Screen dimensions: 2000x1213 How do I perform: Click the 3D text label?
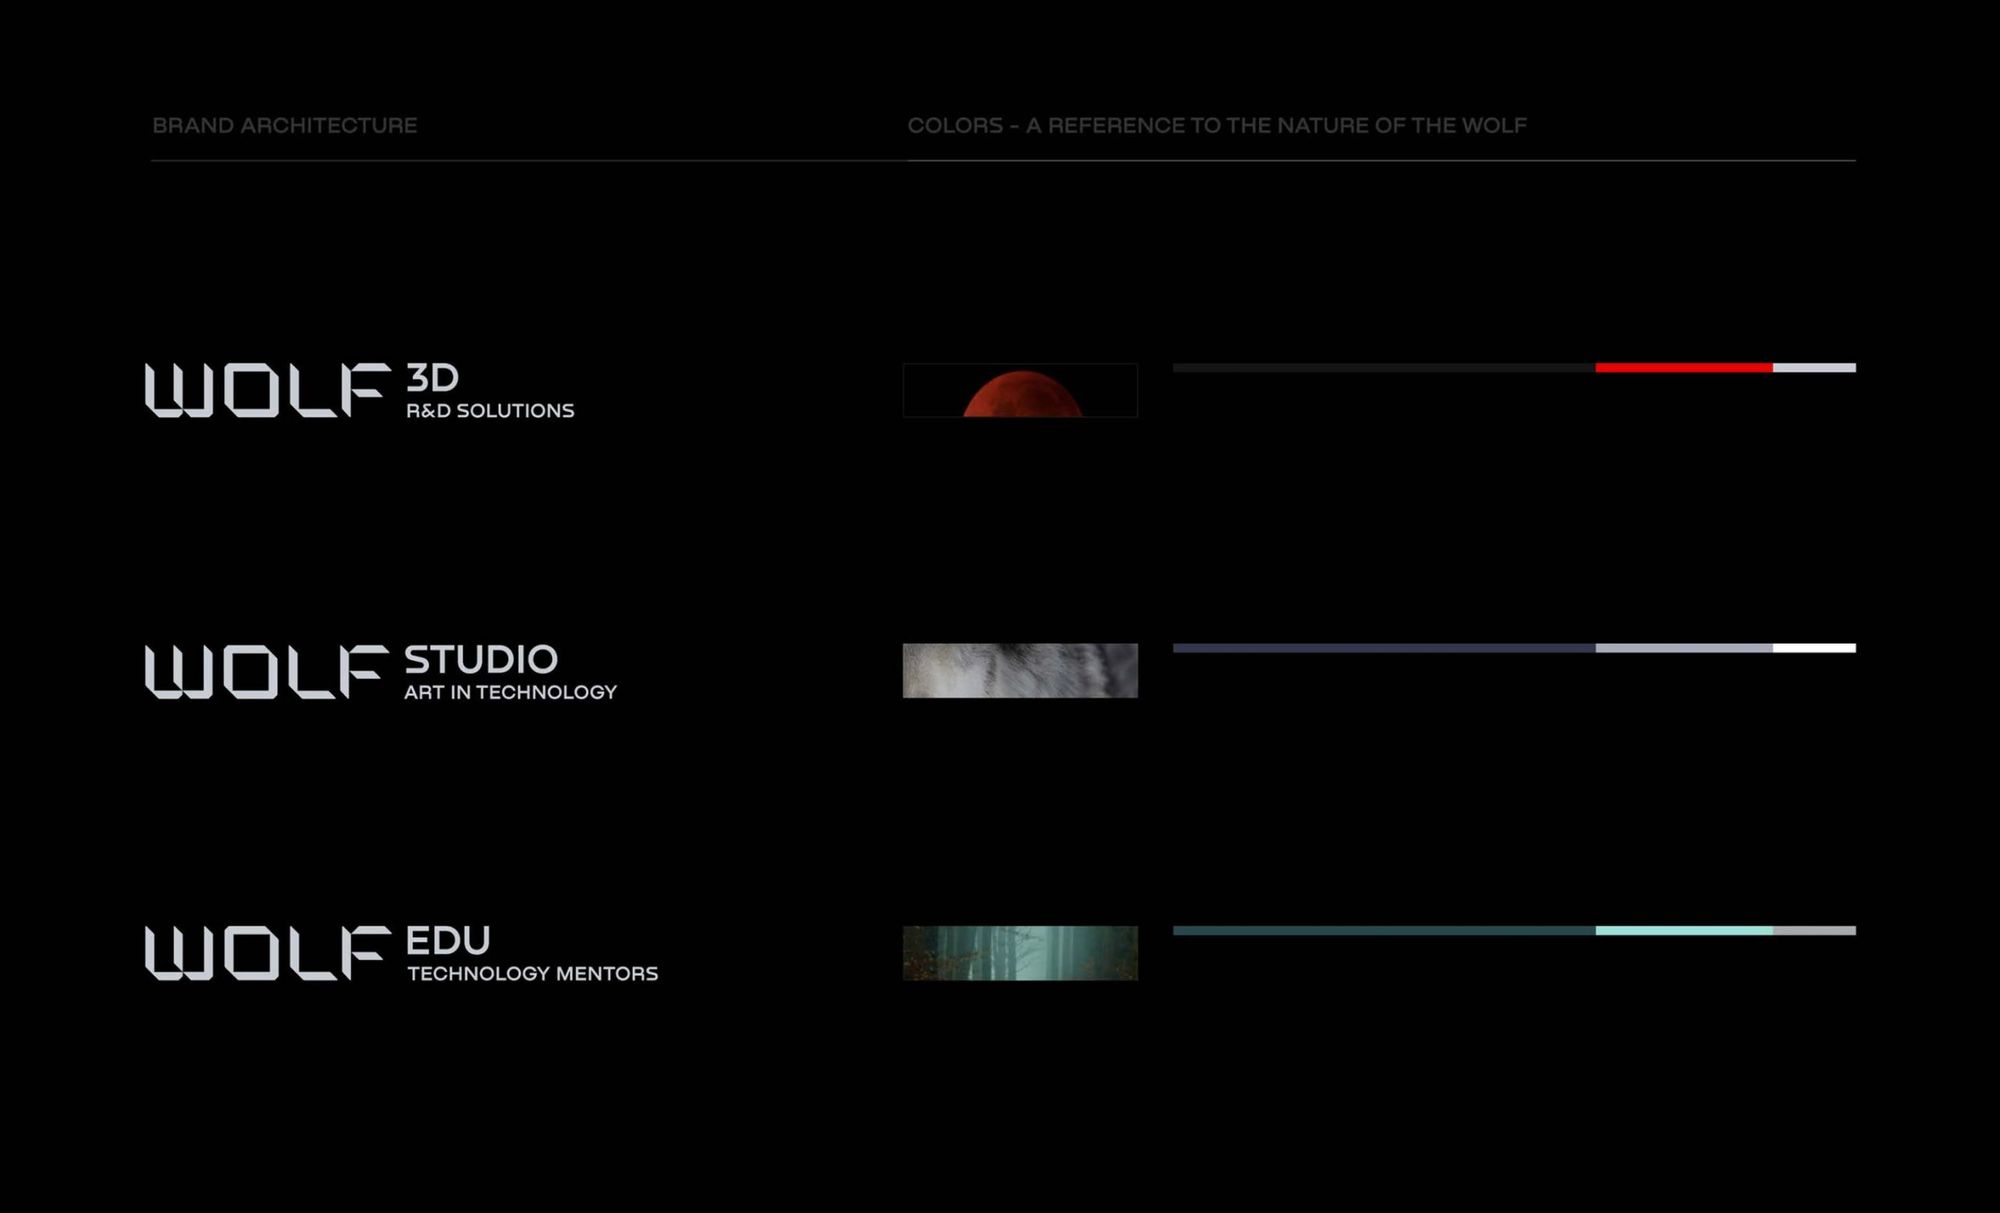432,378
